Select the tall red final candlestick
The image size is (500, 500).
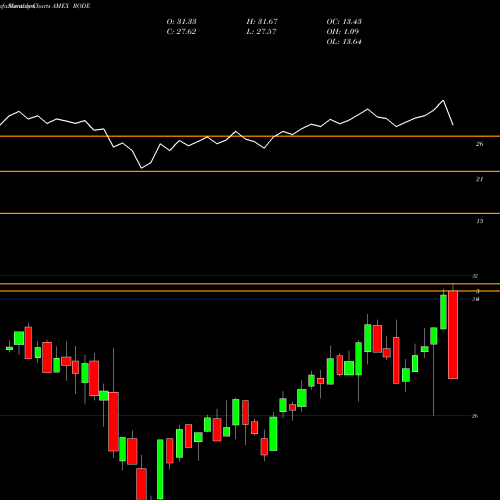pos(453,335)
